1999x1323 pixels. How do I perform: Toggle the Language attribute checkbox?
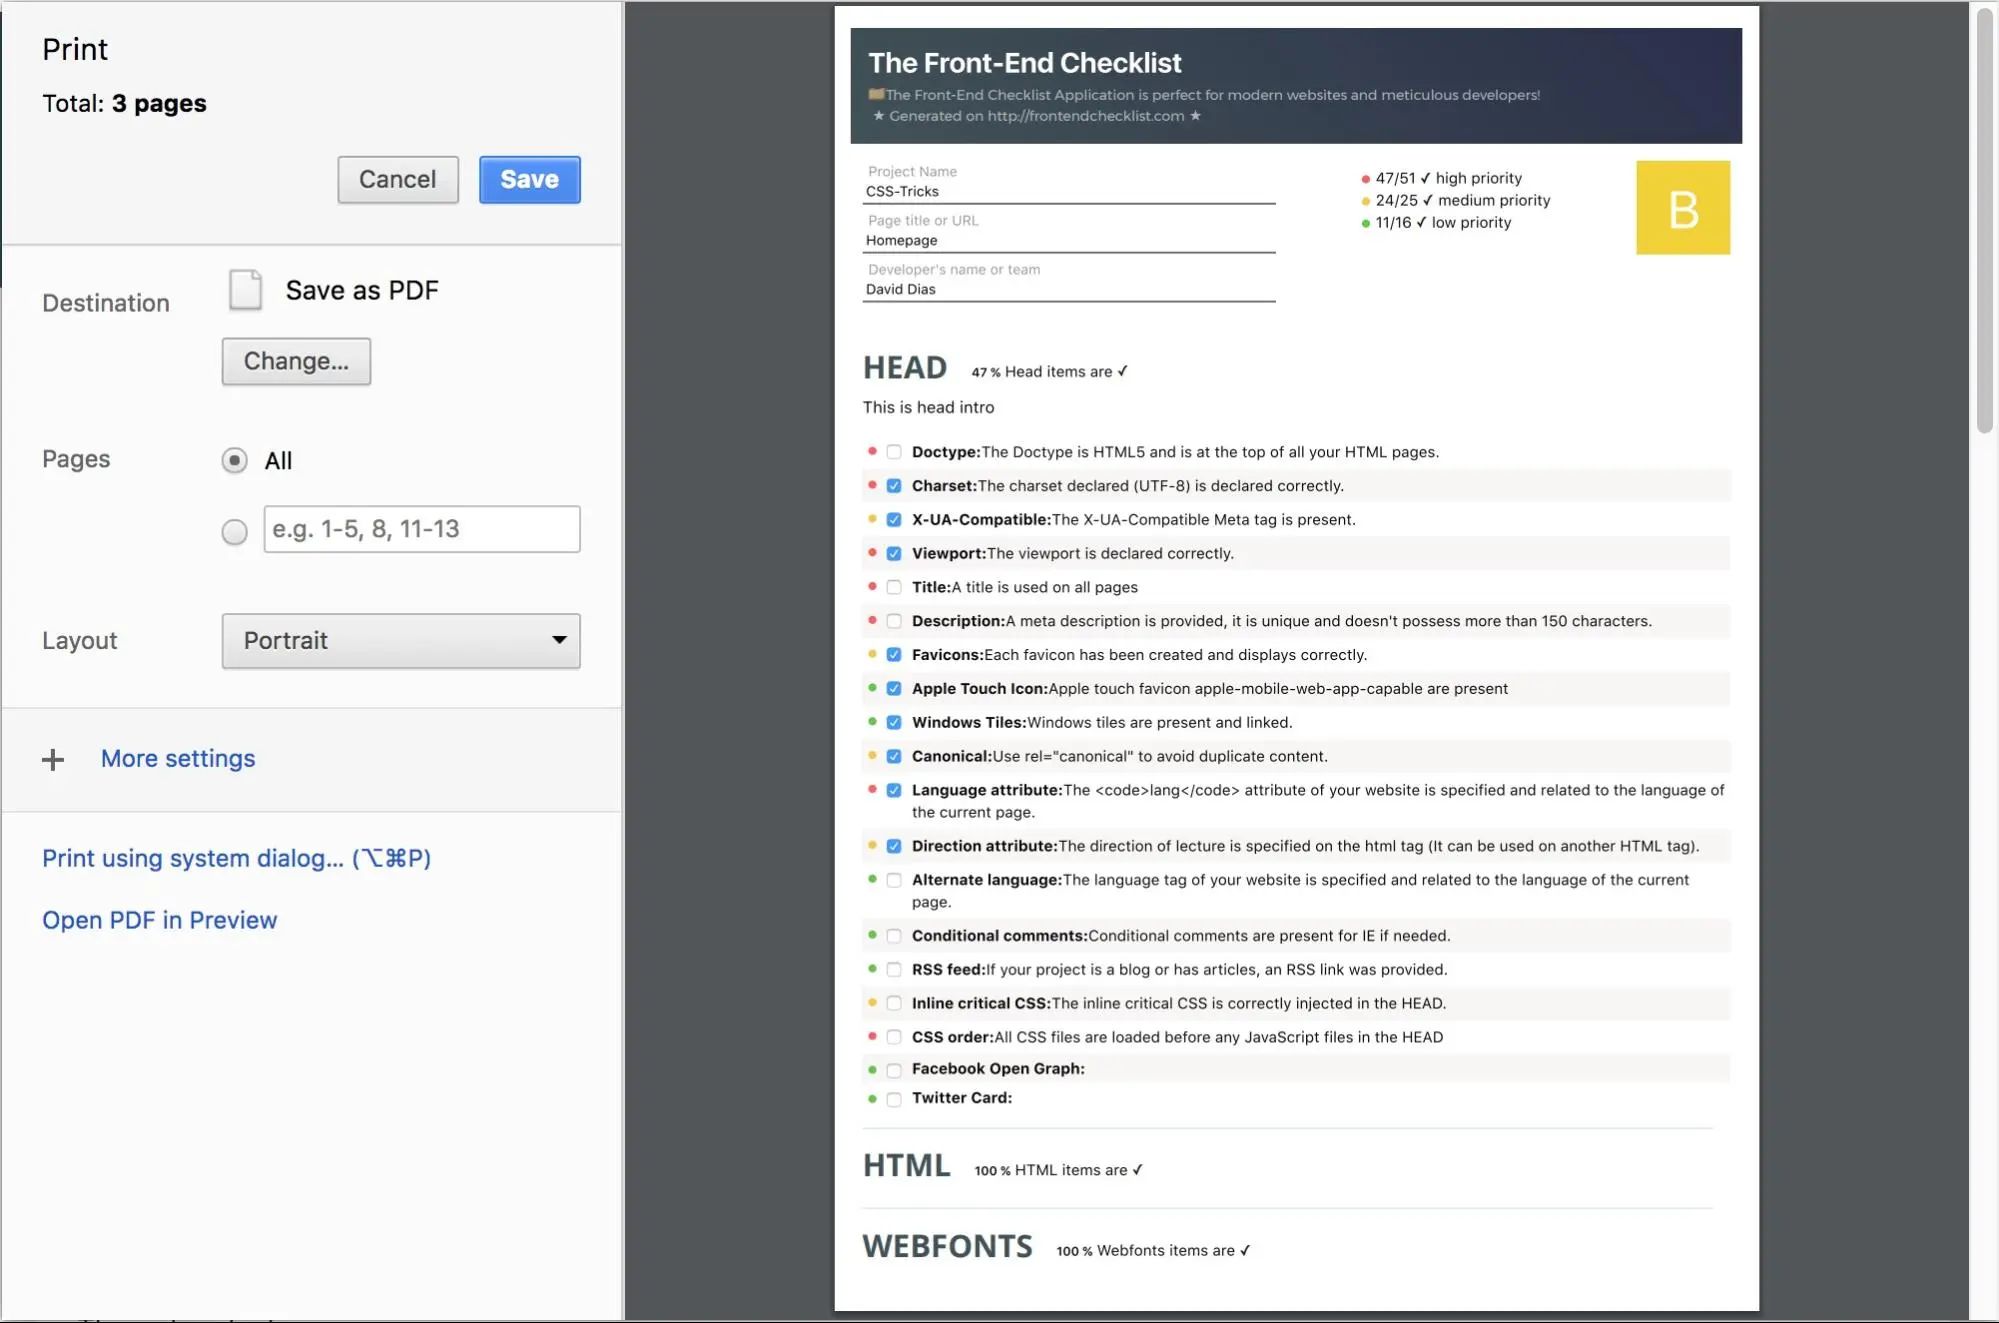[894, 790]
